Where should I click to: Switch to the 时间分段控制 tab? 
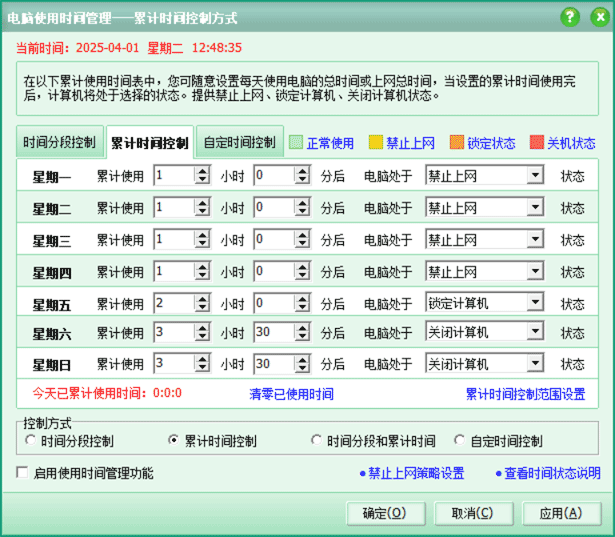[59, 142]
